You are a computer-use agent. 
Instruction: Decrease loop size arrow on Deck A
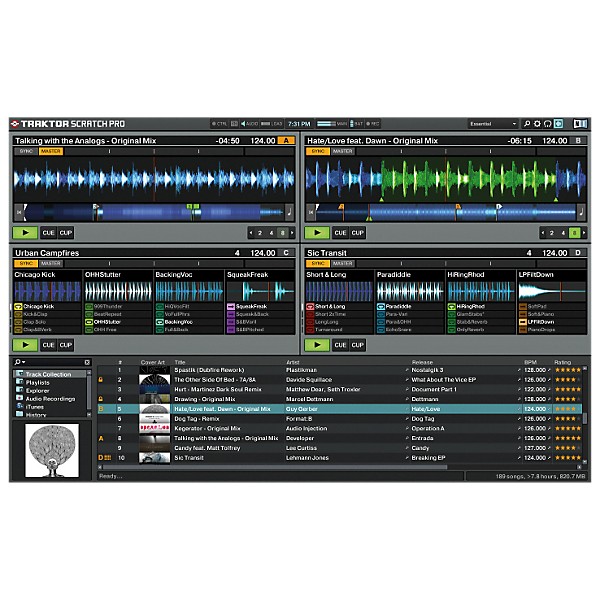click(251, 233)
